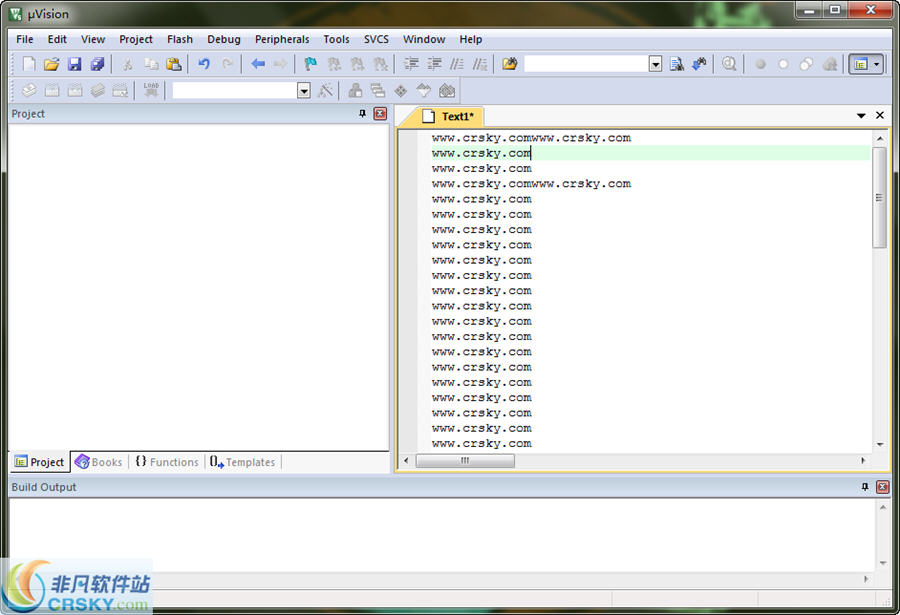This screenshot has height=615, width=900.
Task: Open a file via the folder icon
Action: pos(52,64)
